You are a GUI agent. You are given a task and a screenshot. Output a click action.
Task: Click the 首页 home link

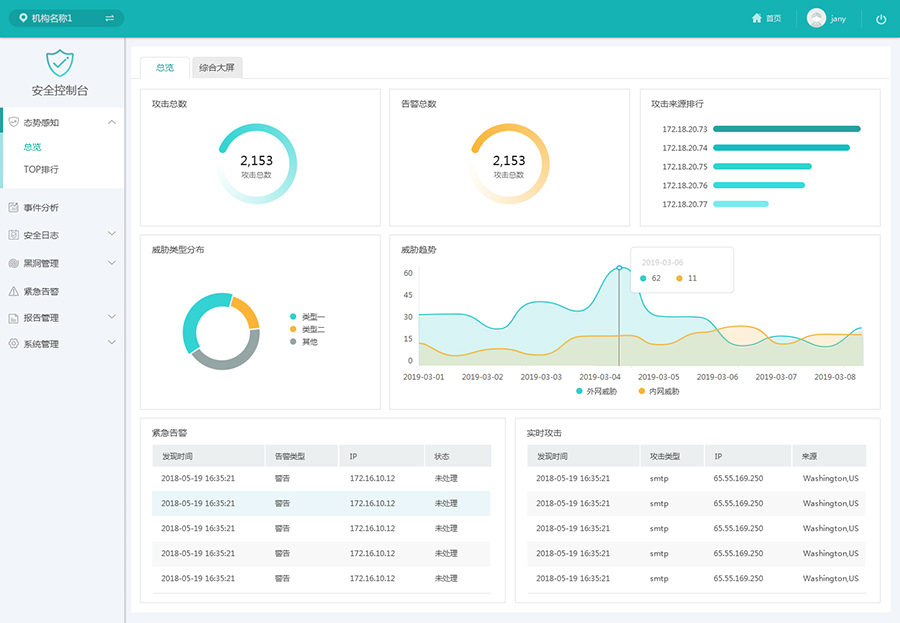773,19
